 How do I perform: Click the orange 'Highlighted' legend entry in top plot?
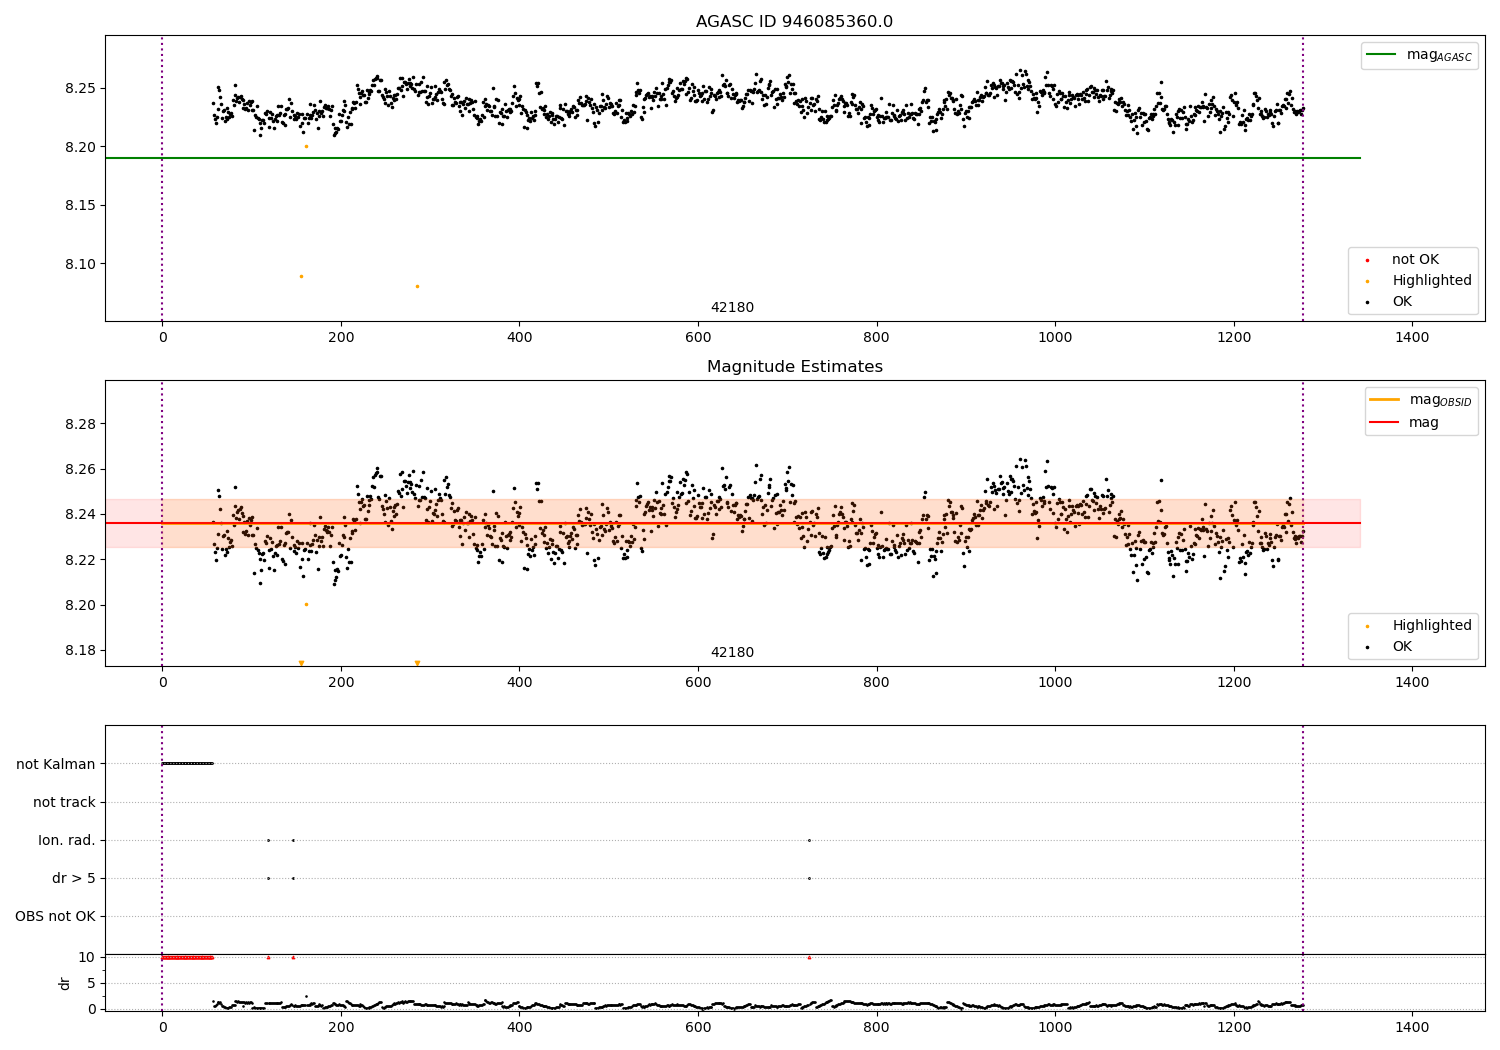coord(1412,281)
